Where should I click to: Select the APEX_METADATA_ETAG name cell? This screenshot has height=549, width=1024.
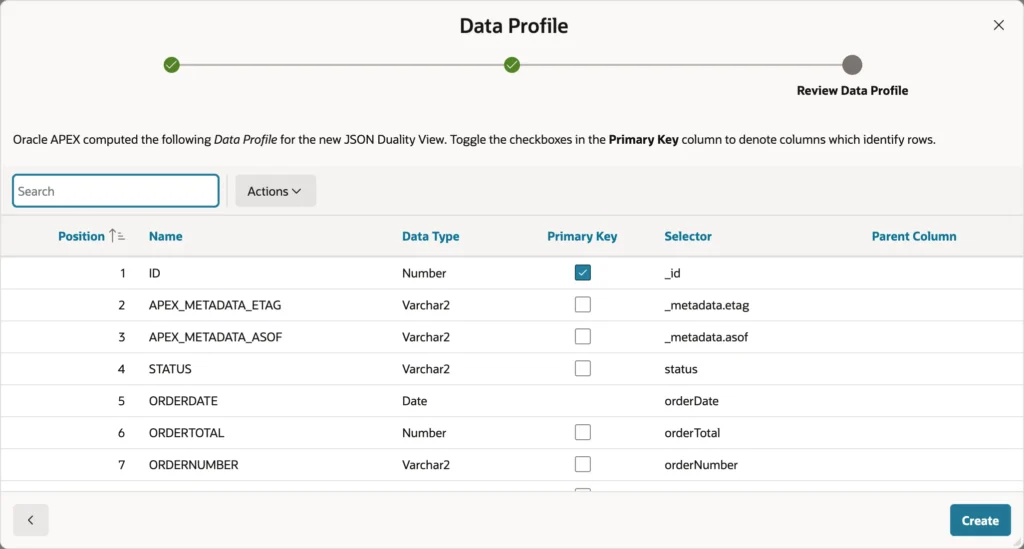215,305
